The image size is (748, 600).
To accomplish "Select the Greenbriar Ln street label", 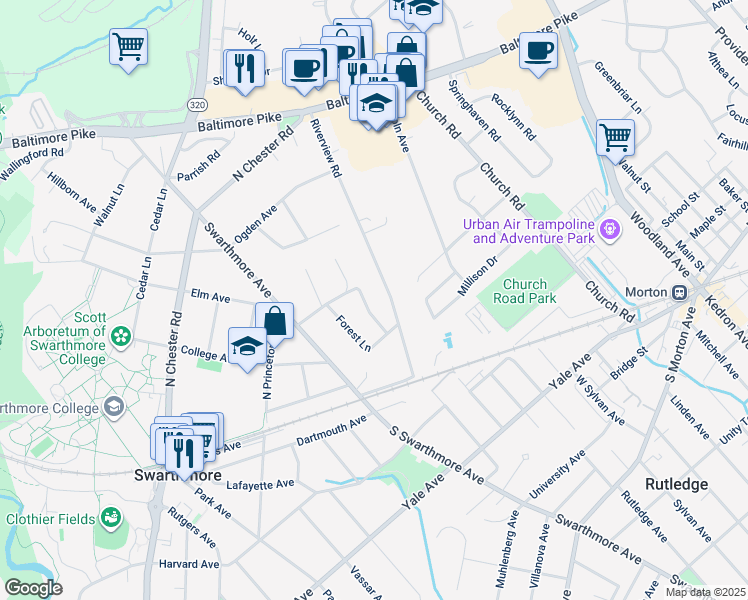I will coord(617,87).
